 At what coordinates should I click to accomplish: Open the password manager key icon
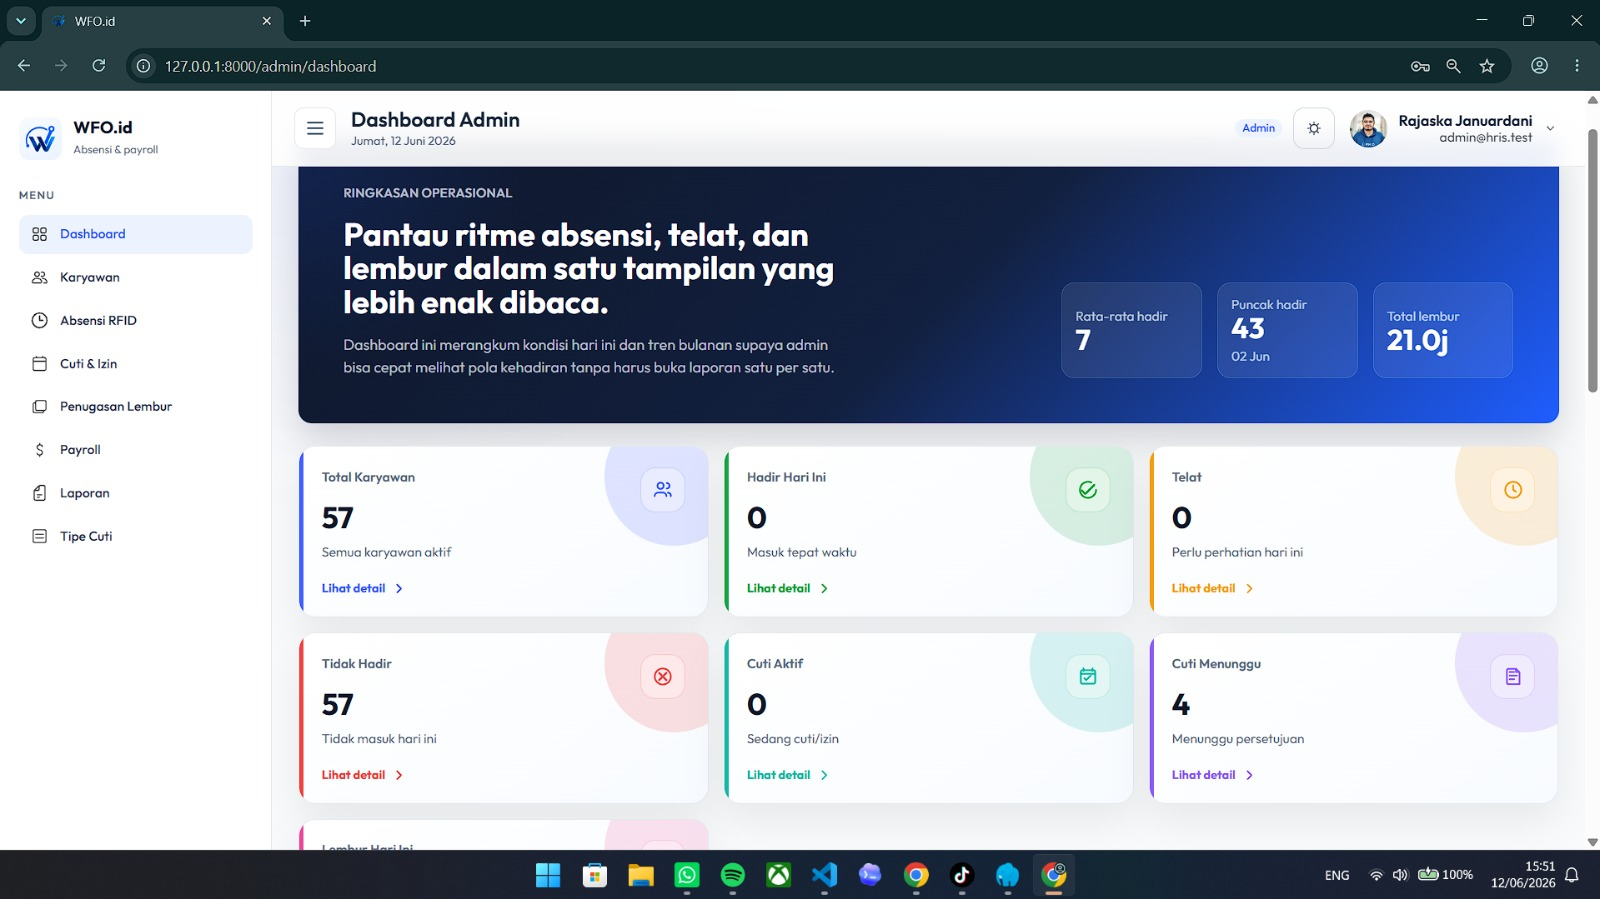1420,66
